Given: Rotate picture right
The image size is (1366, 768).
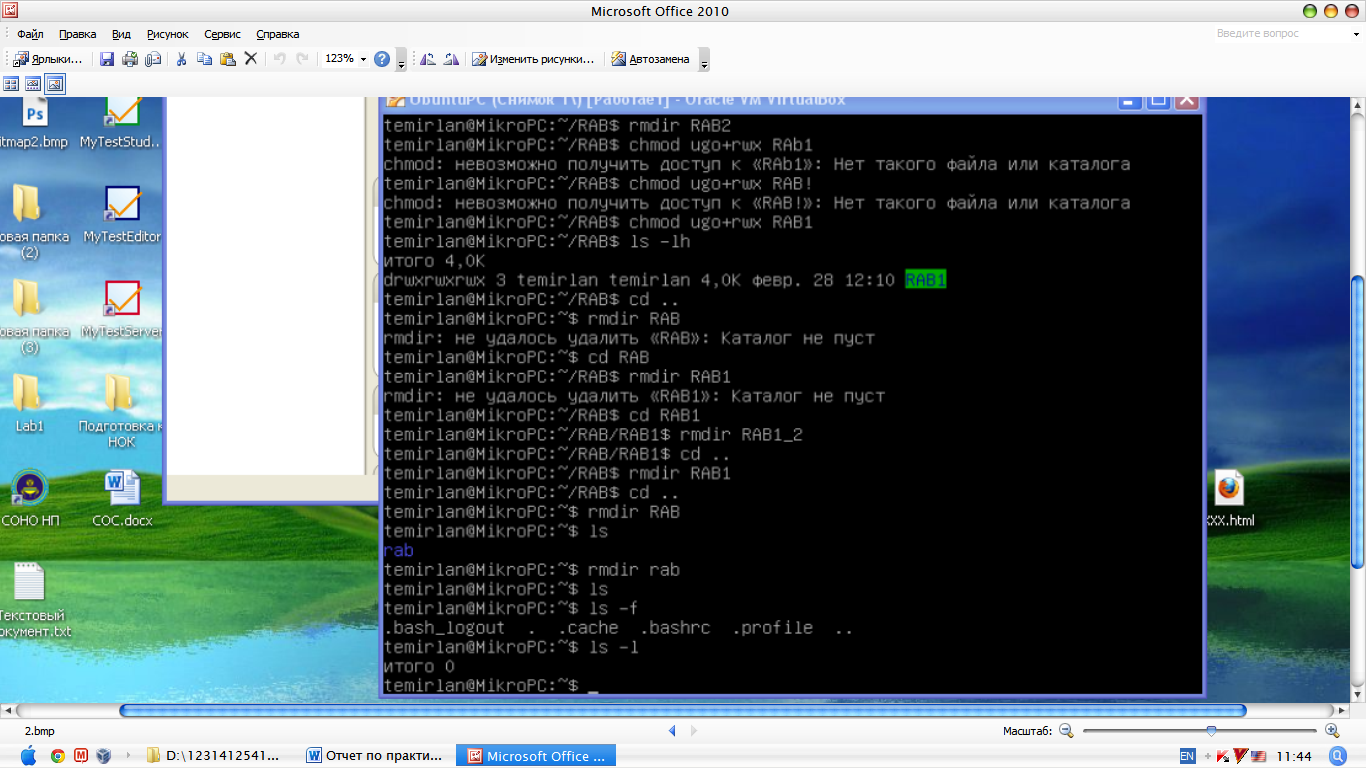Looking at the screenshot, I should (450, 59).
